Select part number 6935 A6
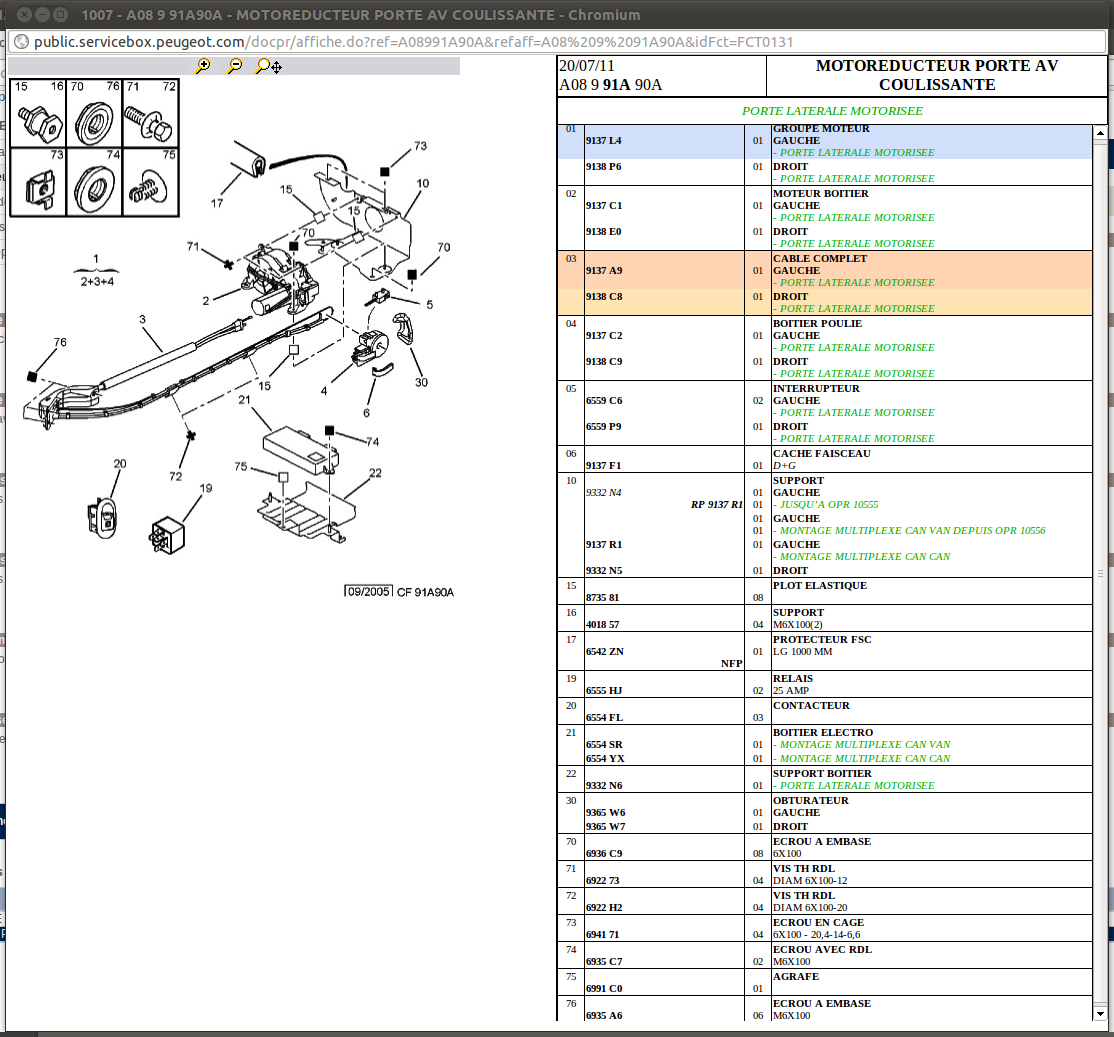Viewport: 1114px width, 1037px height. pos(604,1016)
